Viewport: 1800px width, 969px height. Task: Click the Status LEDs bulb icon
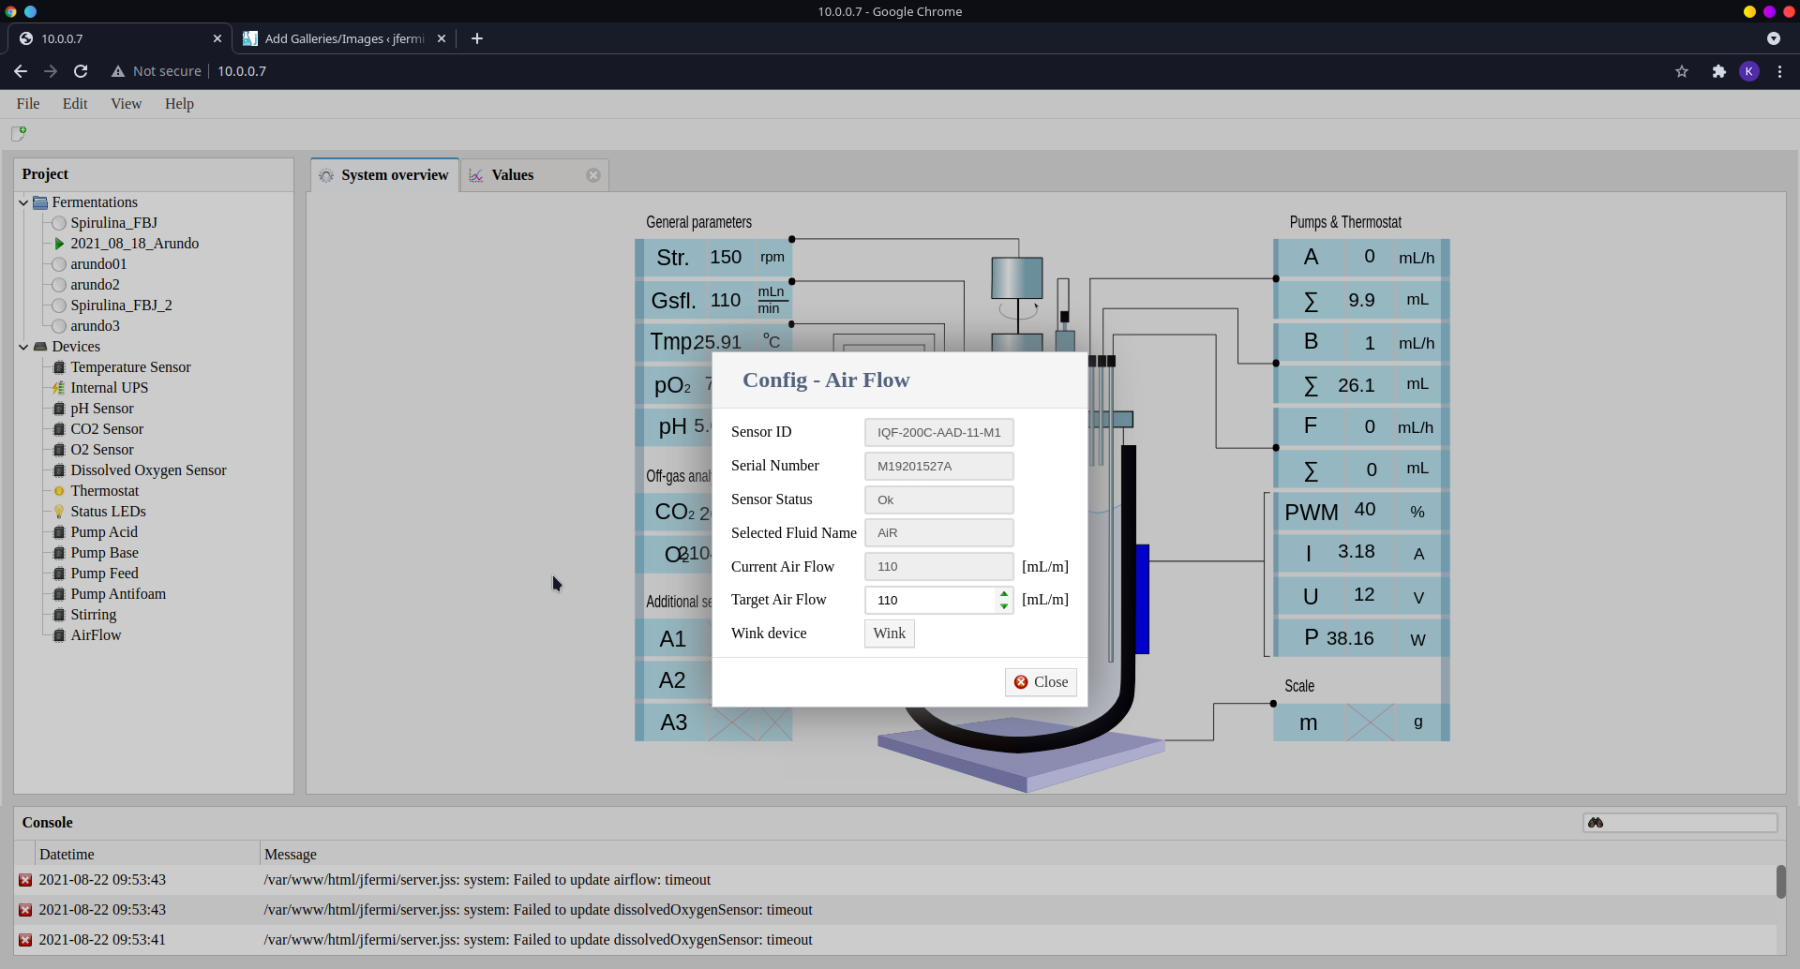pos(59,512)
